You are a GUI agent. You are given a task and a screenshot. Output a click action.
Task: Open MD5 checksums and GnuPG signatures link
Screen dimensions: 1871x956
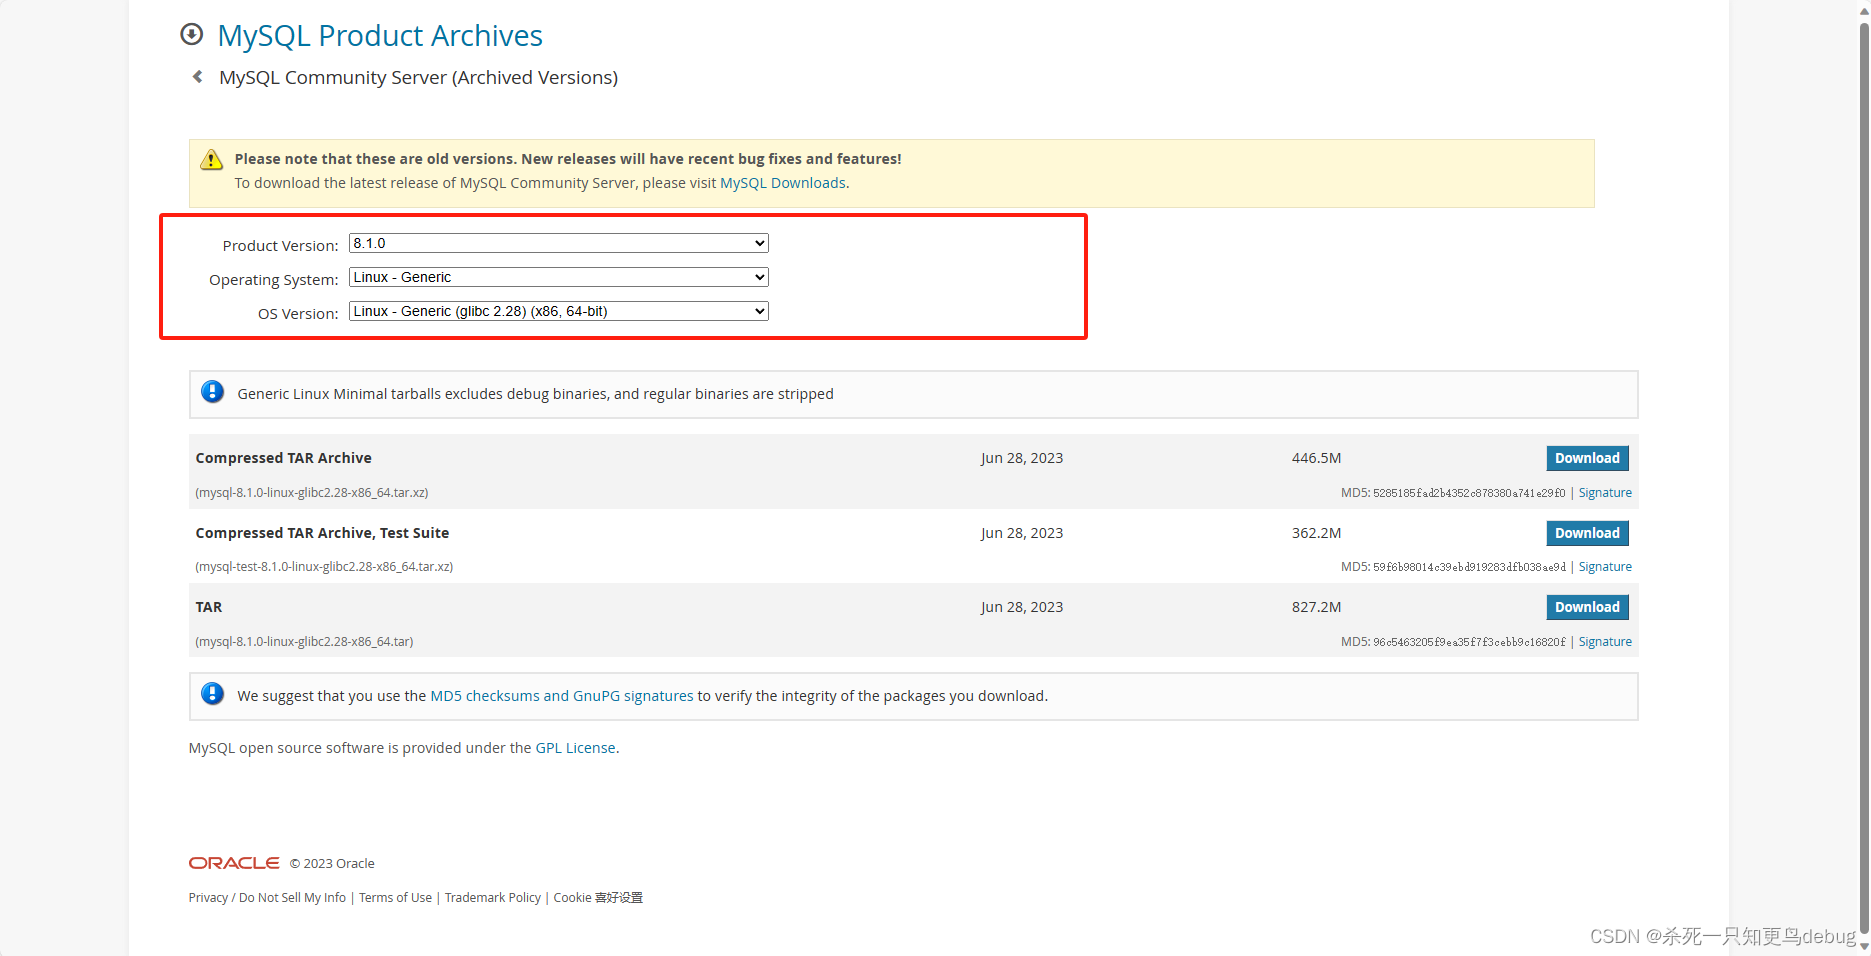pos(562,696)
